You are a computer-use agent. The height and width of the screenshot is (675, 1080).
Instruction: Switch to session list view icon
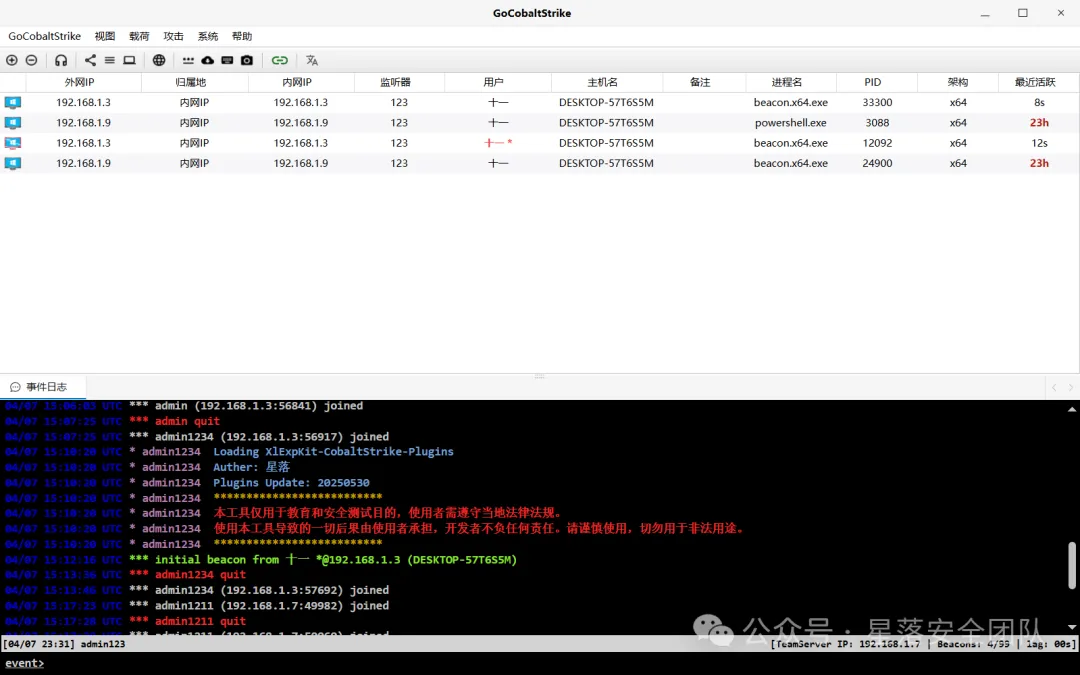click(110, 61)
